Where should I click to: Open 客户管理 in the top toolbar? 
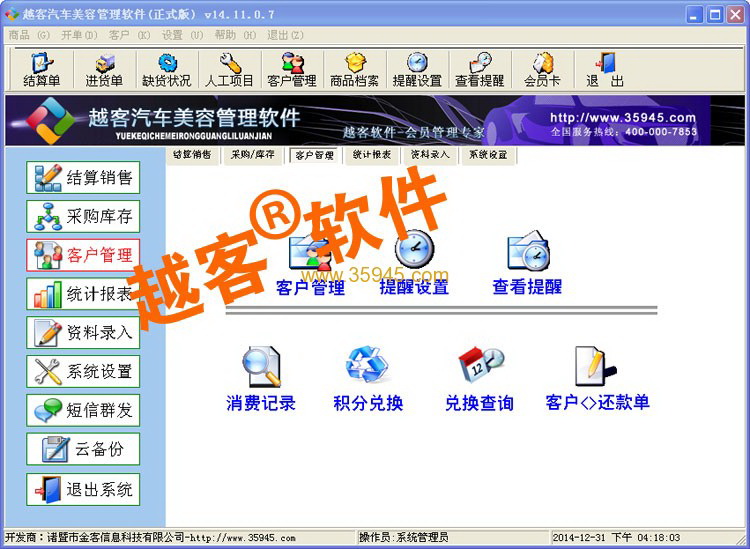click(292, 70)
